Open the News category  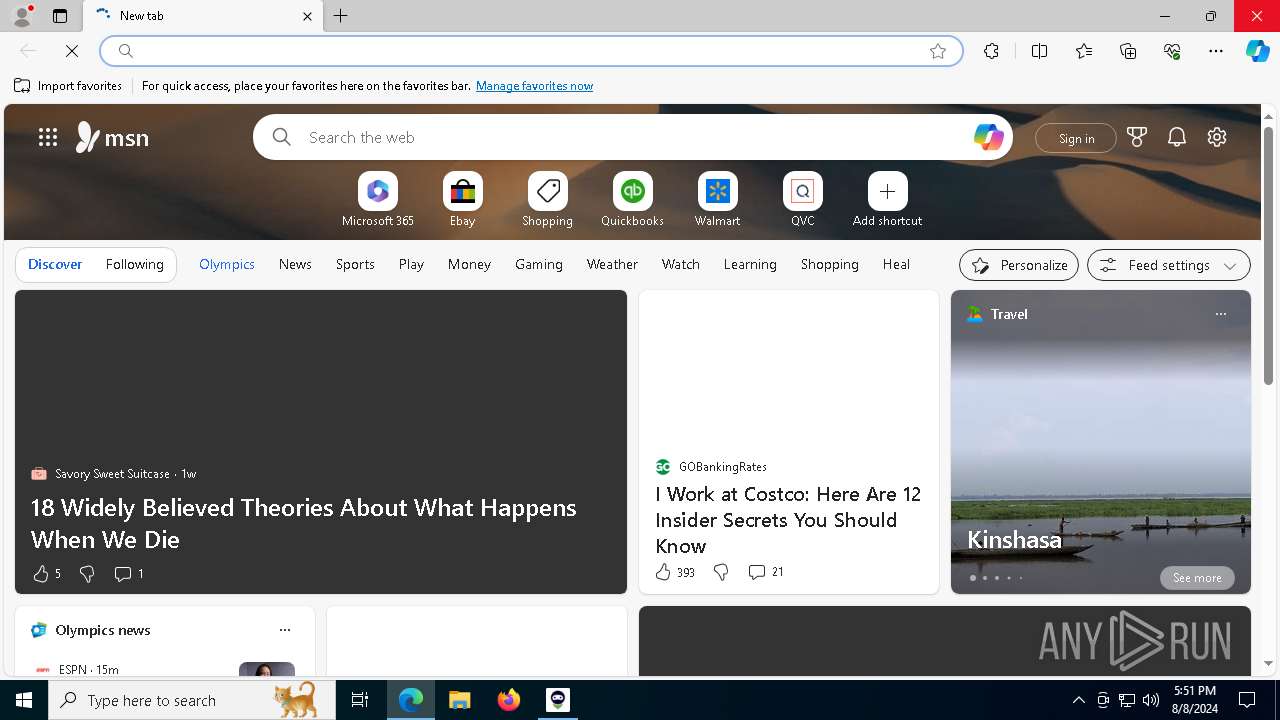click(x=295, y=264)
